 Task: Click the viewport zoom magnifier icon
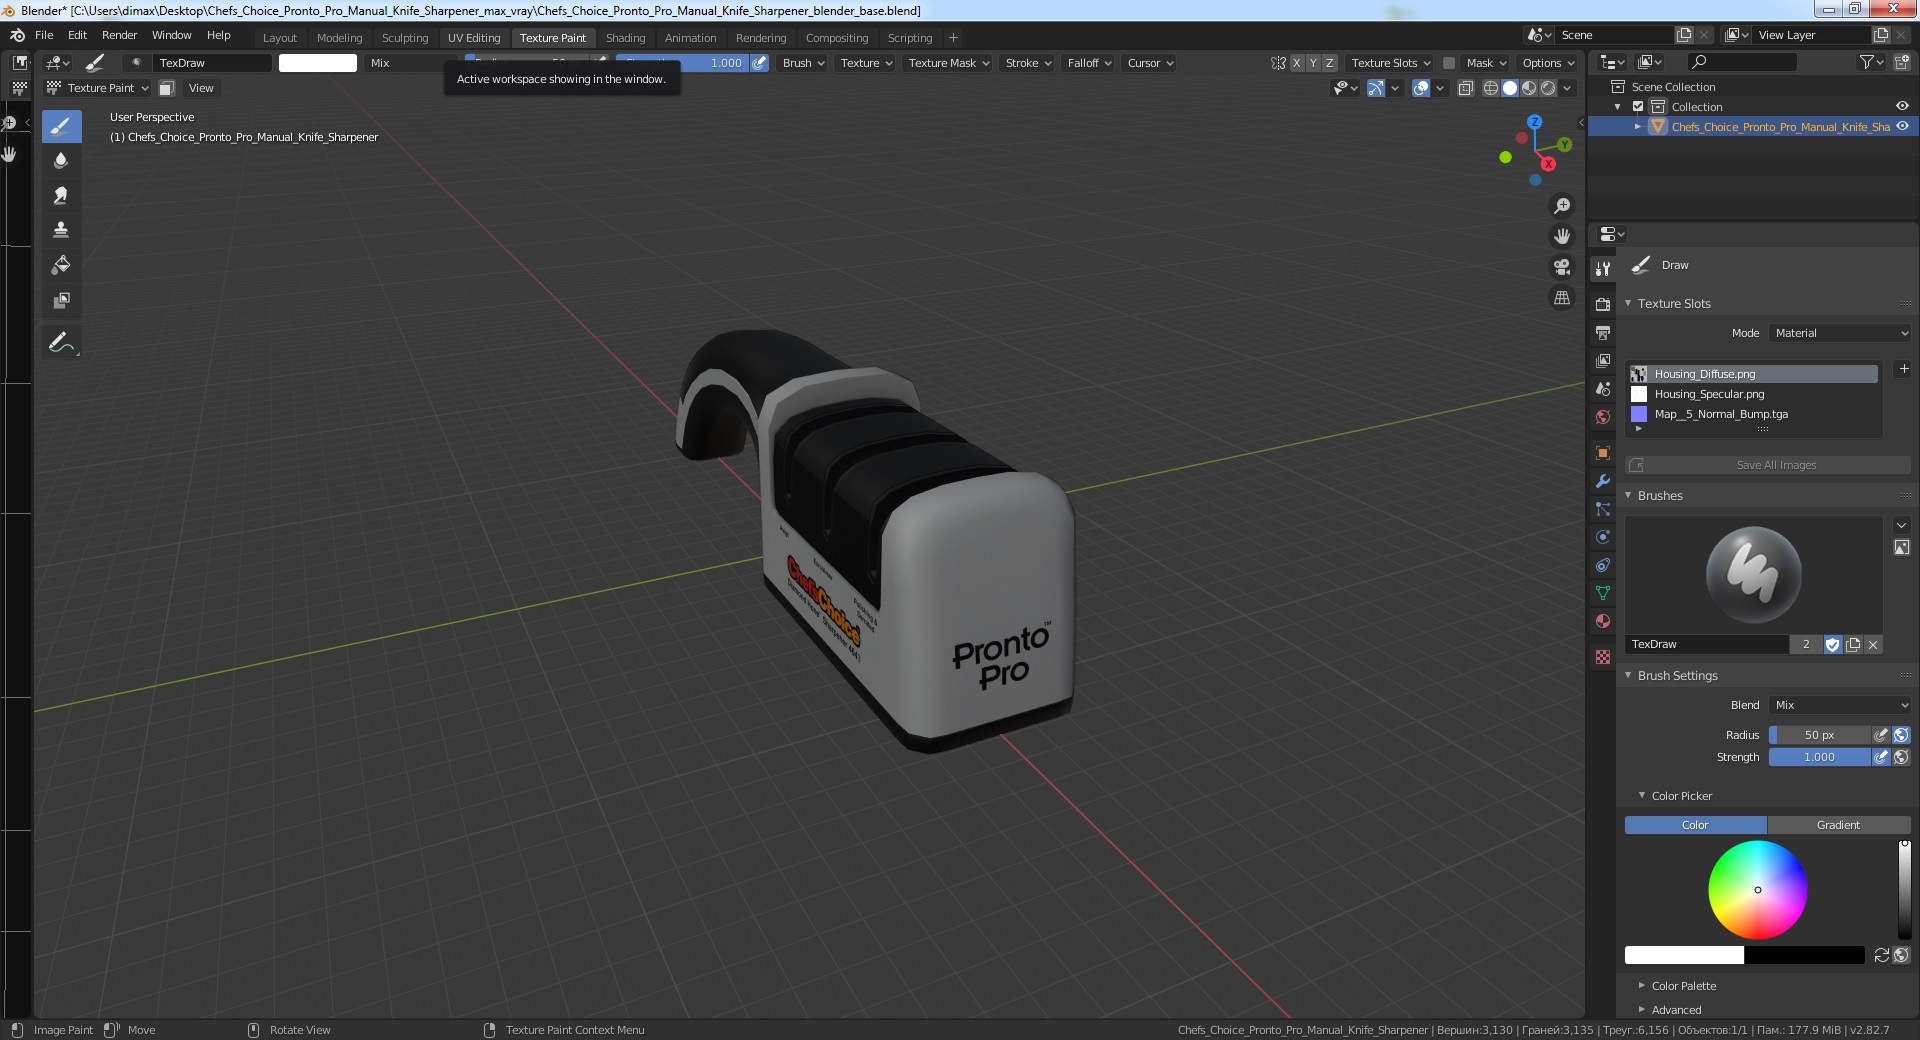click(1562, 206)
